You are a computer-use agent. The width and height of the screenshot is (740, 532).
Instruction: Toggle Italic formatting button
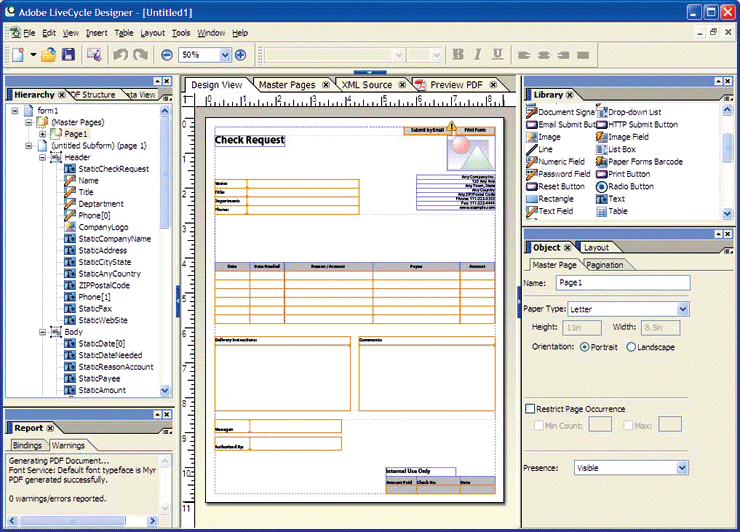click(478, 55)
